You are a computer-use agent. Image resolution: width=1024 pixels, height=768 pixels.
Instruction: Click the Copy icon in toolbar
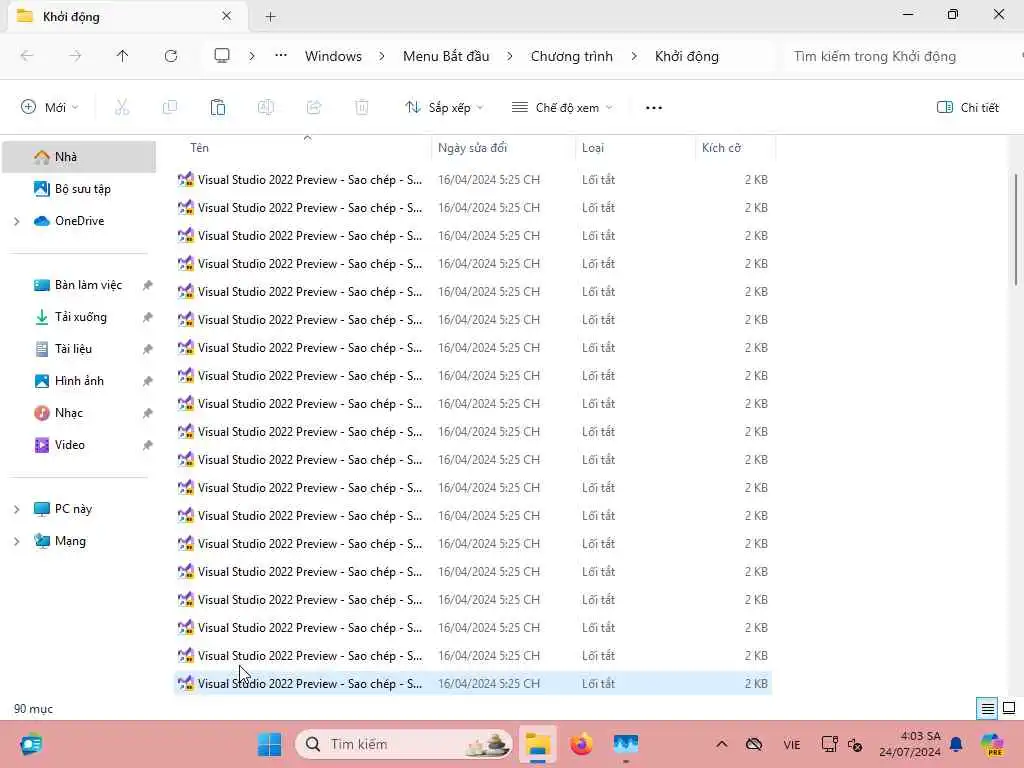pos(170,107)
